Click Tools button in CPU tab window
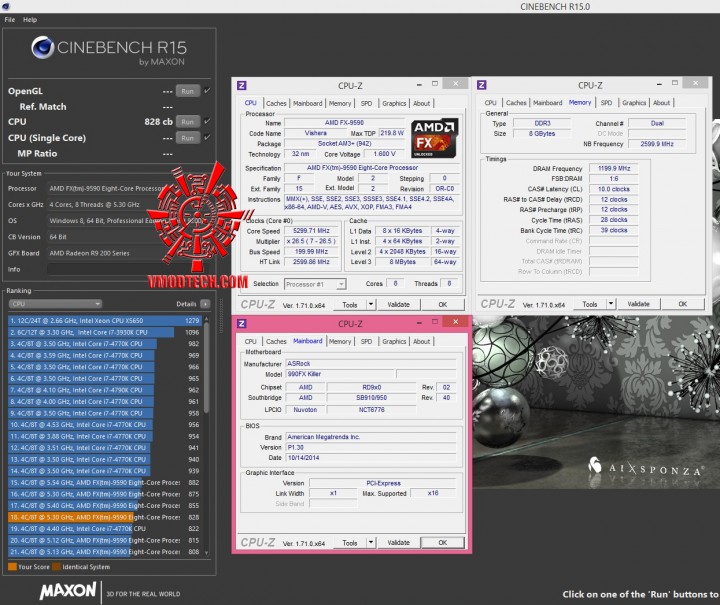This screenshot has width=720, height=605. [349, 304]
